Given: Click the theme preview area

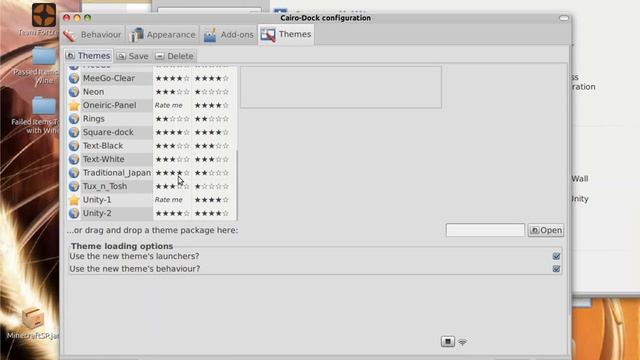Looking at the screenshot, I should (341, 87).
